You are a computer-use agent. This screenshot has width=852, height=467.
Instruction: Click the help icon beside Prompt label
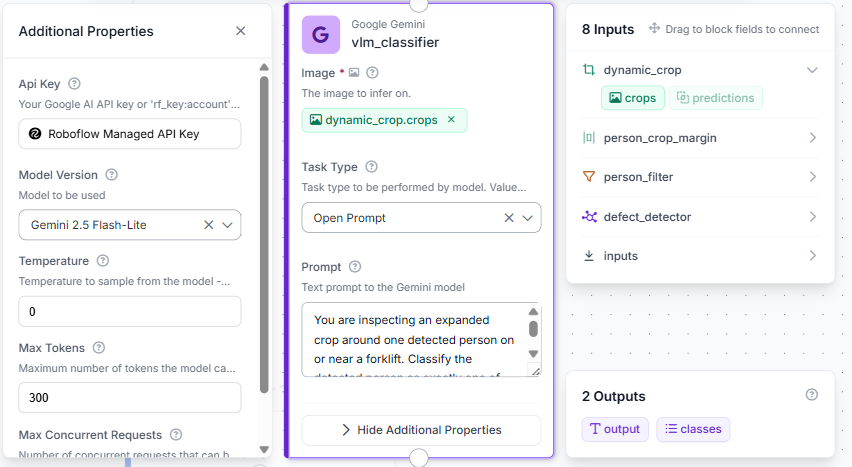pos(355,266)
